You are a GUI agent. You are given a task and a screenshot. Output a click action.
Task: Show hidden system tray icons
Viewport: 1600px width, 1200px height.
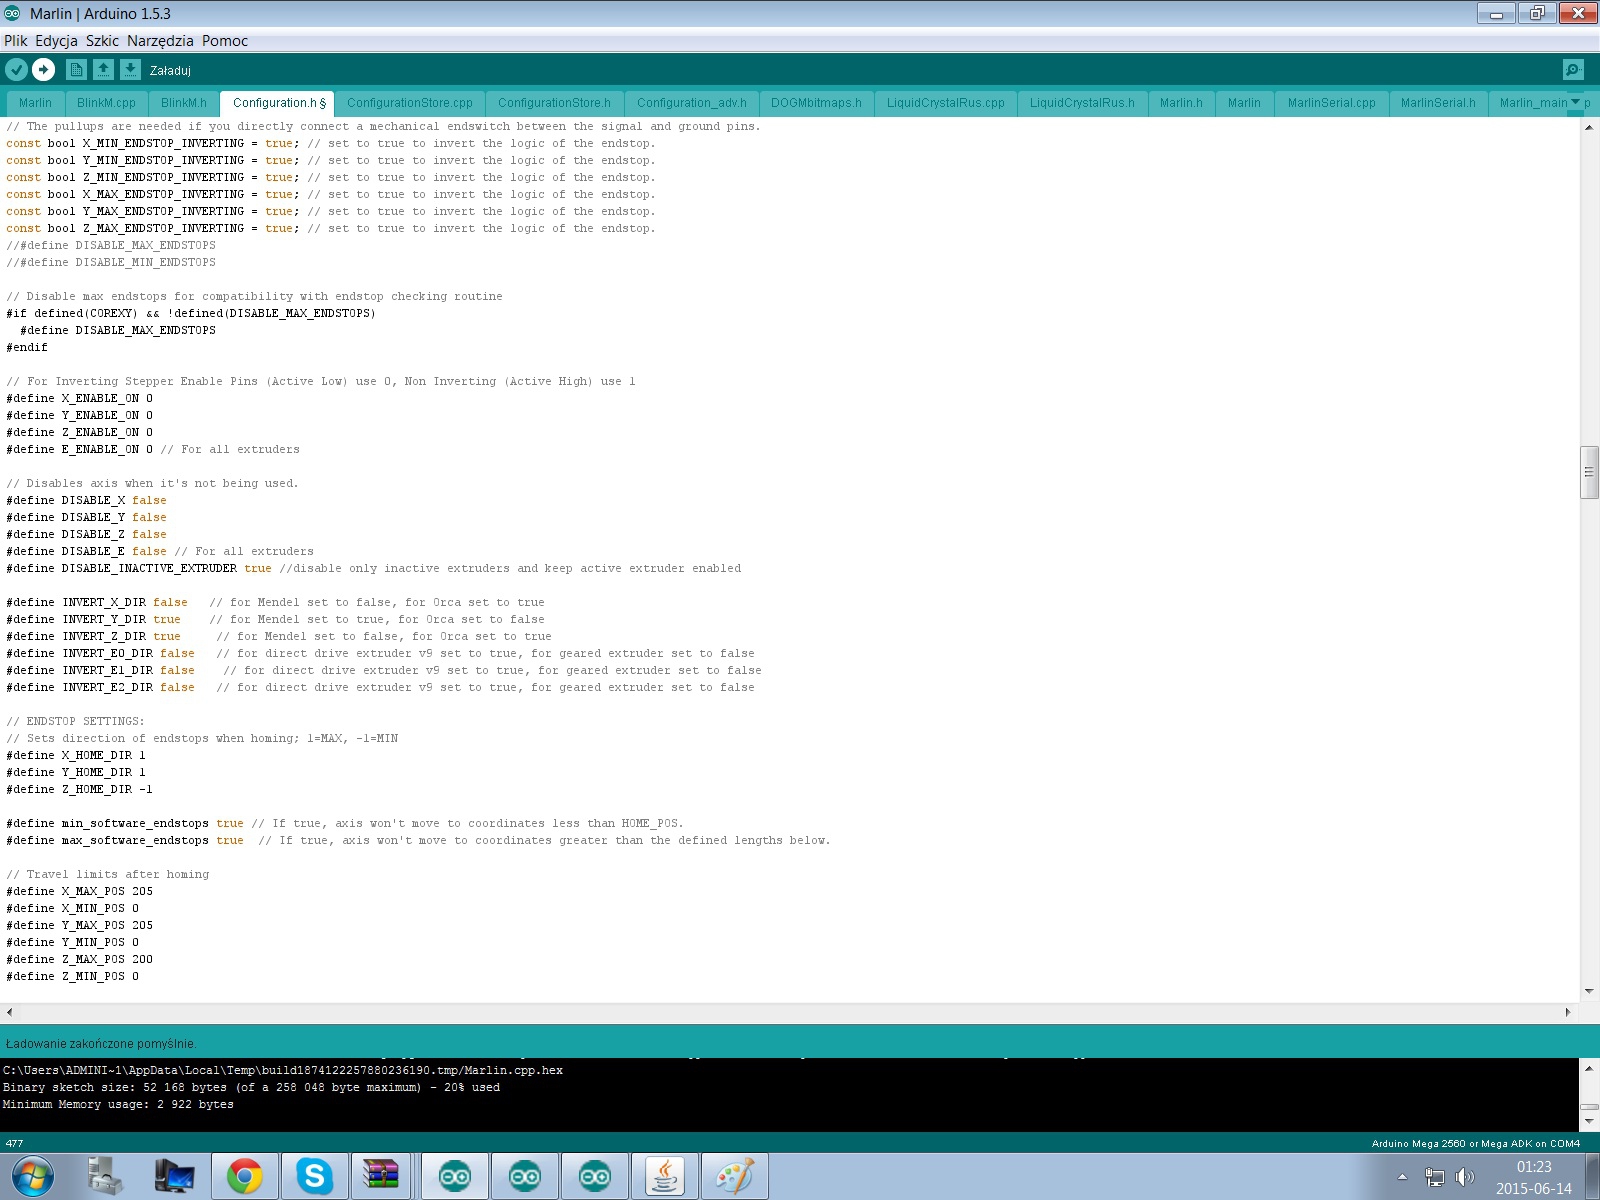[1402, 1177]
